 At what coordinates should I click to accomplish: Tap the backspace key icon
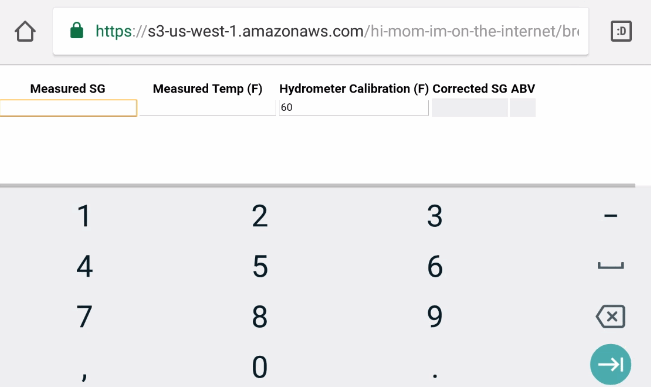coord(610,316)
